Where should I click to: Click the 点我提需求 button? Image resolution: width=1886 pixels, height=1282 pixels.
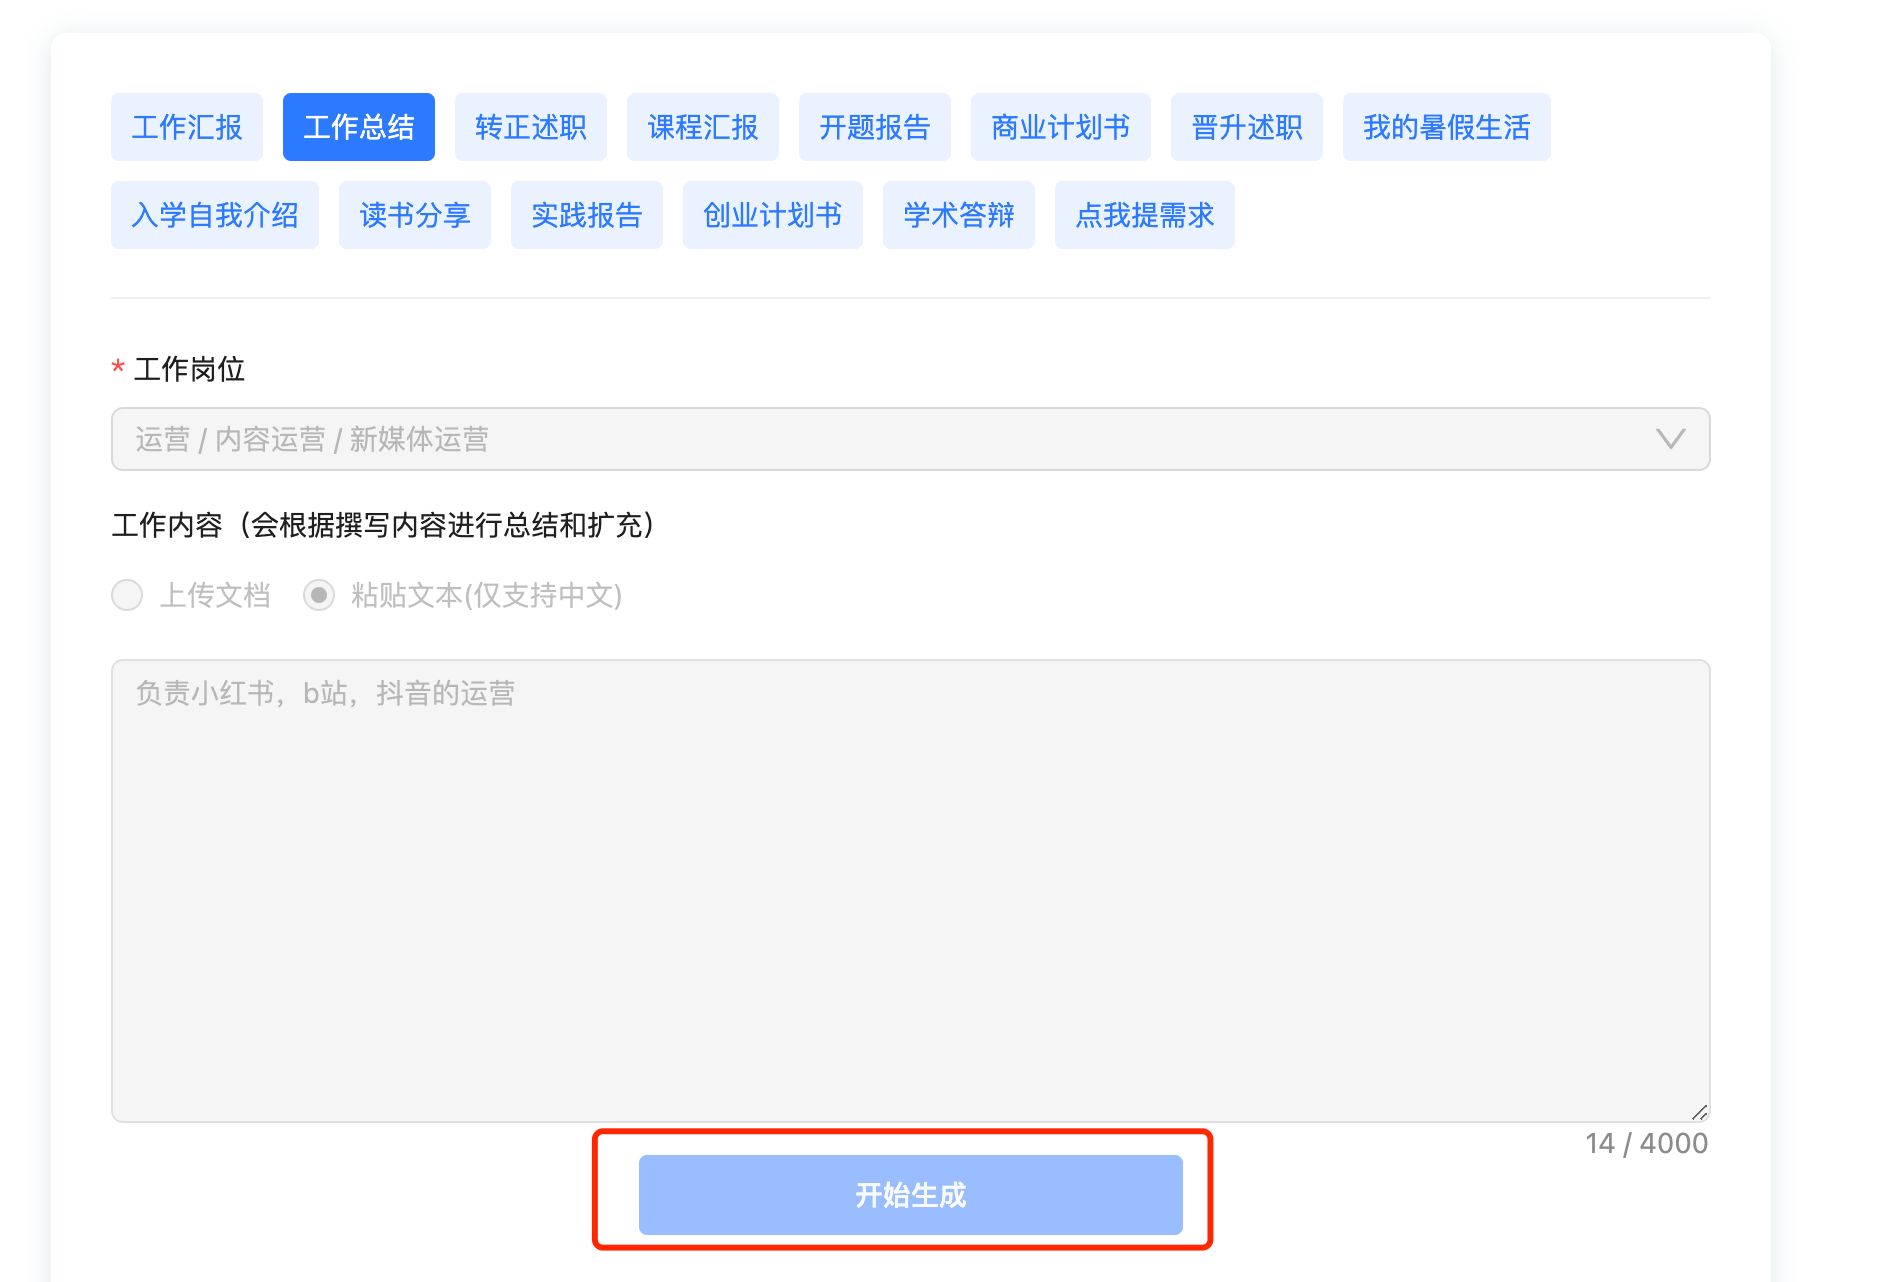[1145, 215]
